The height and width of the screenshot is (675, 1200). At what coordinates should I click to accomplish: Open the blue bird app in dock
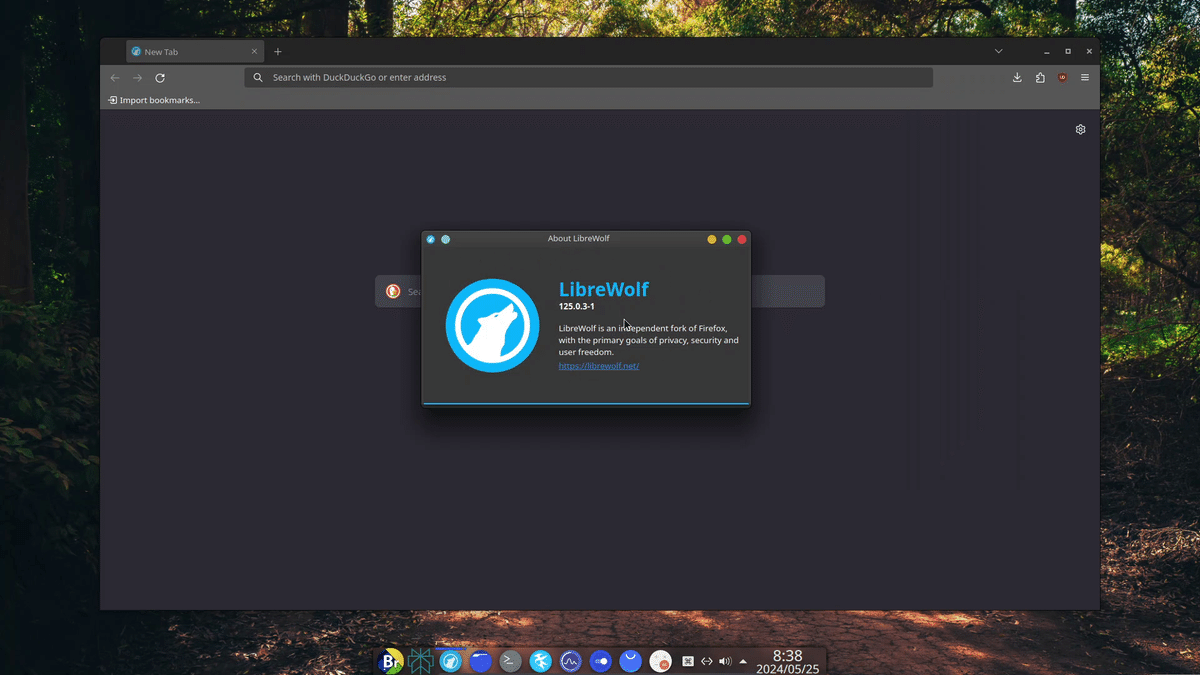coord(541,661)
